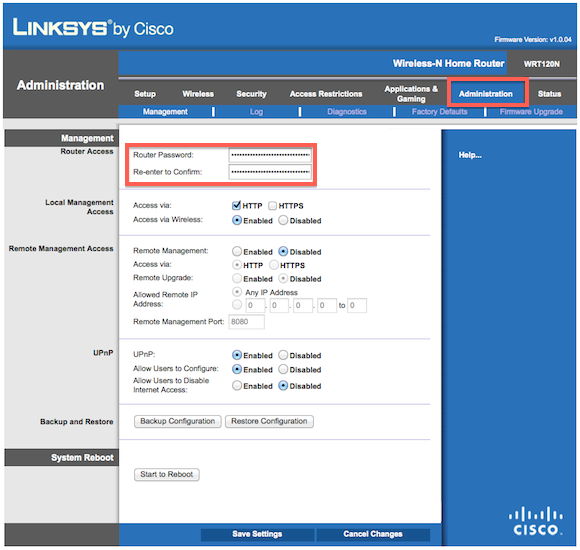Click the WRT120N model label
Viewport: 580px width, 550px height.
(542, 64)
